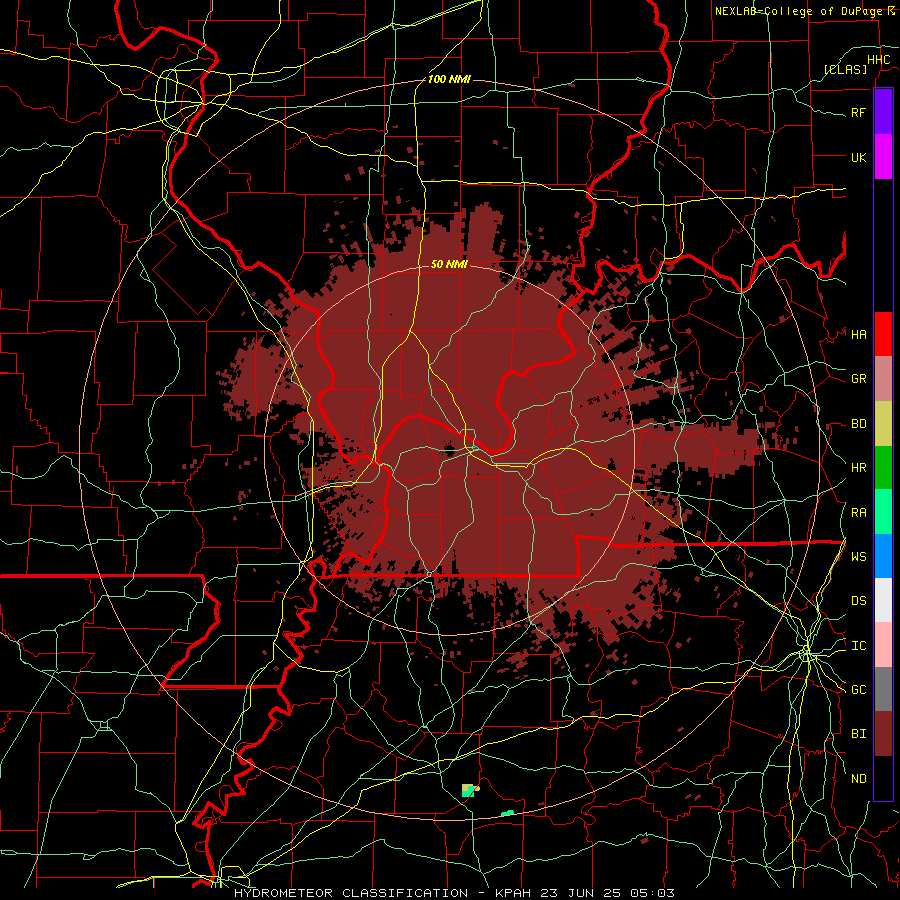This screenshot has height=900, width=900.
Task: Click the 'RA' legend label text
Action: [858, 513]
